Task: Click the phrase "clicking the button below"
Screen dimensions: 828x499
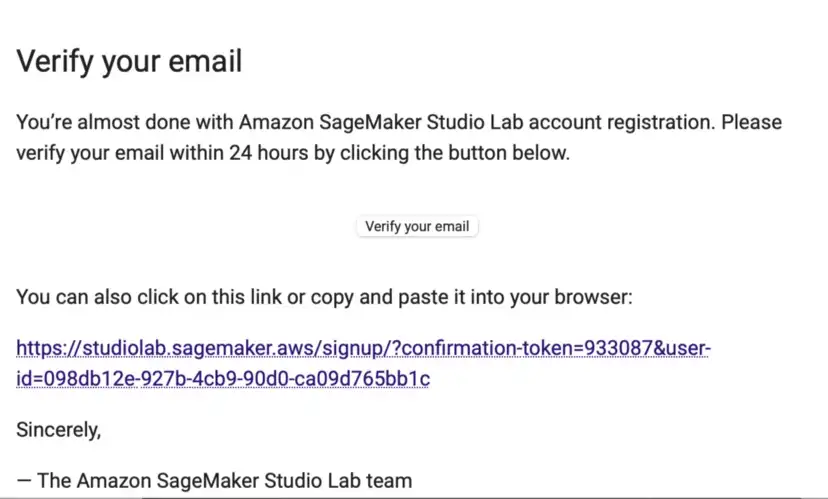Action: coord(454,153)
